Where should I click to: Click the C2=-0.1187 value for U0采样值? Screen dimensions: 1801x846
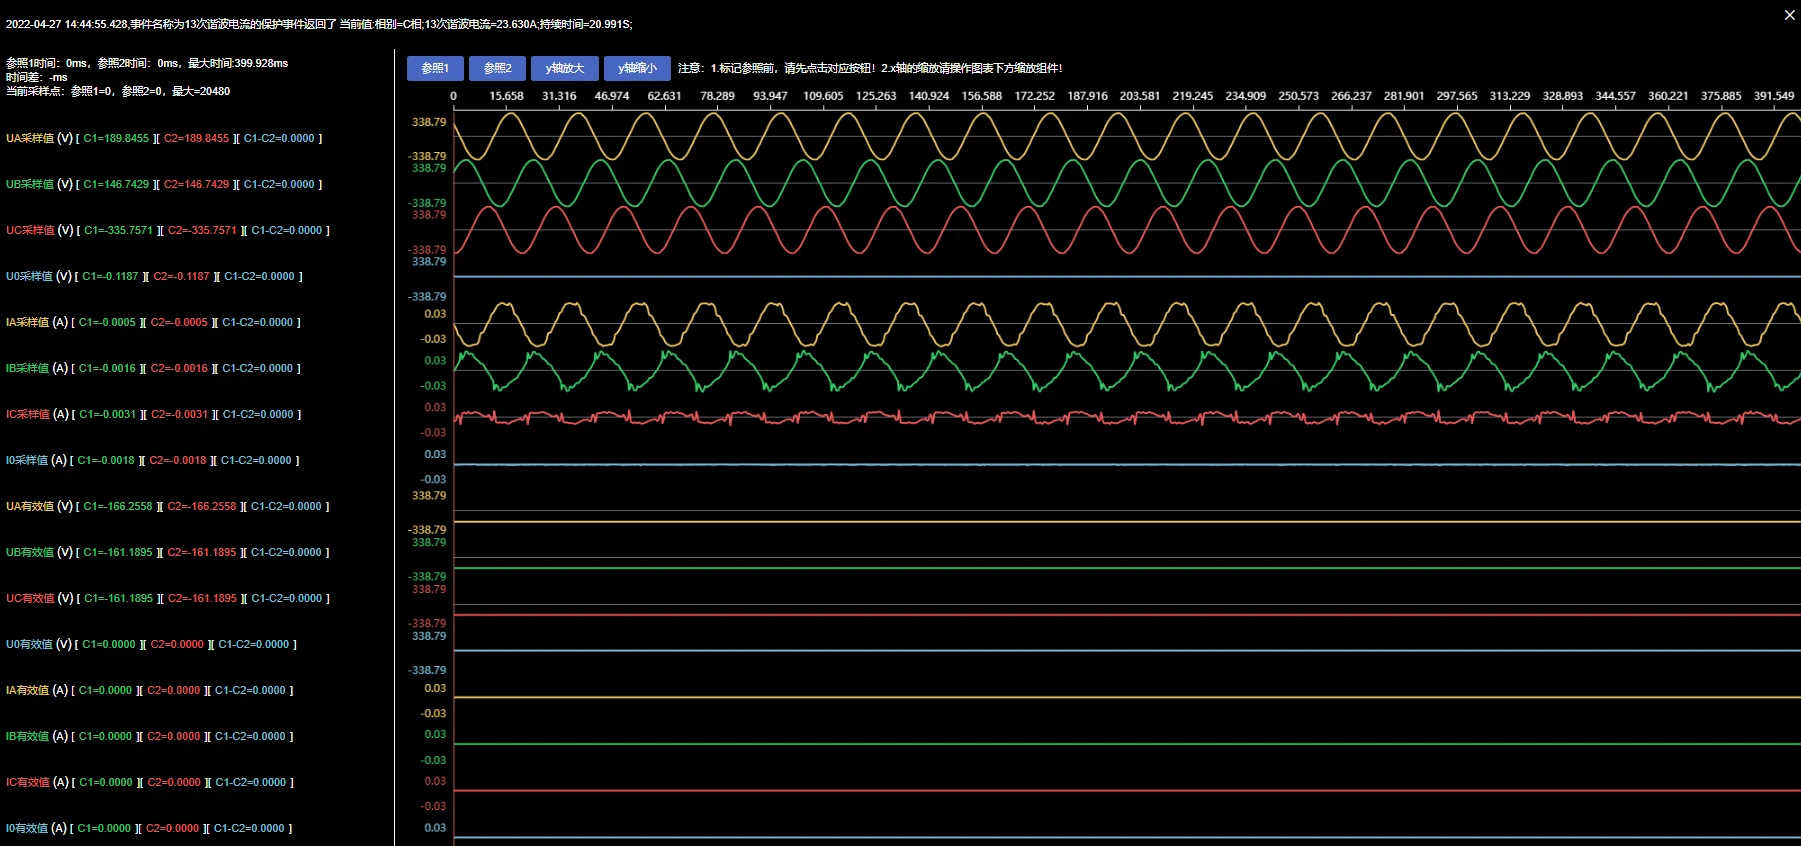point(181,276)
